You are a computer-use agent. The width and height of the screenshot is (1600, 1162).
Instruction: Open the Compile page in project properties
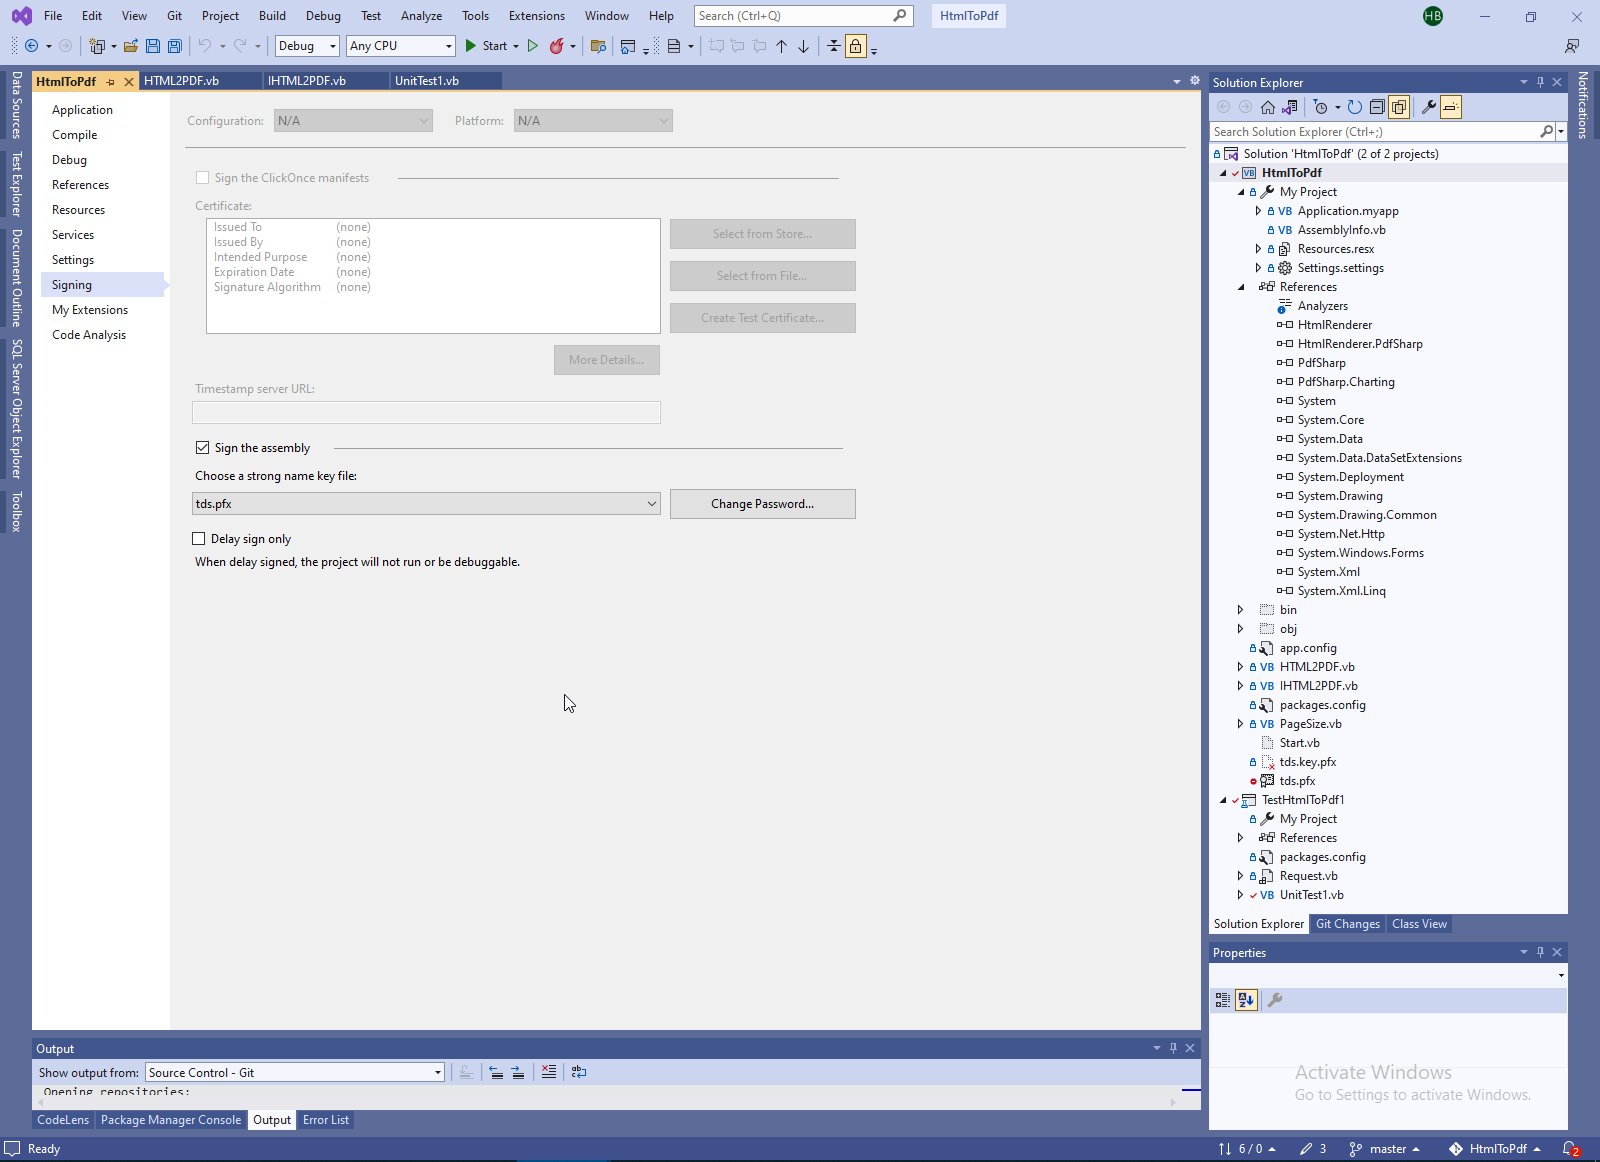click(x=75, y=135)
